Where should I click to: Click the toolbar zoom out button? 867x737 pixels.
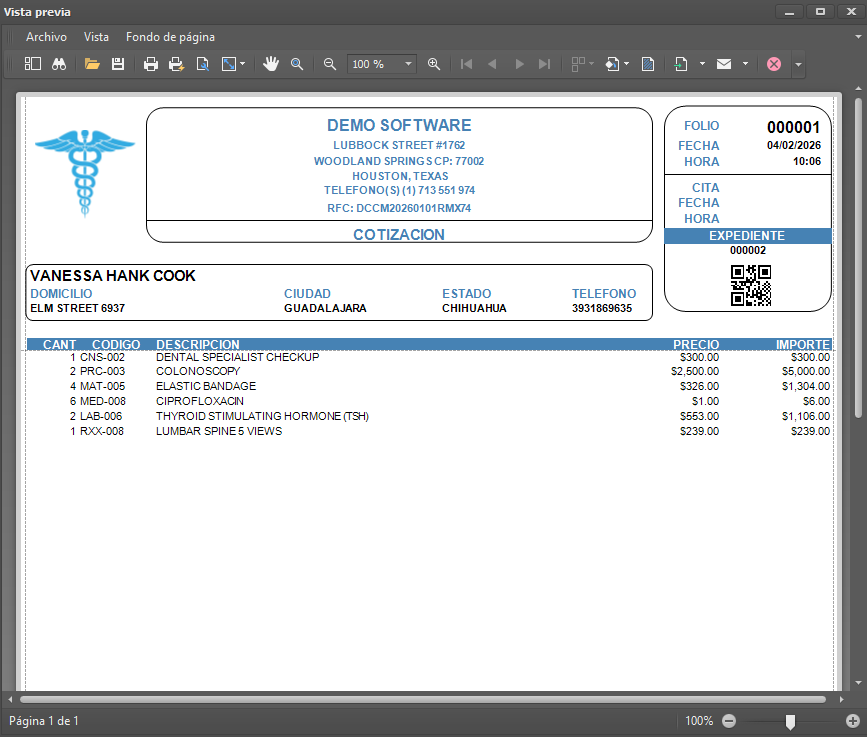(330, 64)
